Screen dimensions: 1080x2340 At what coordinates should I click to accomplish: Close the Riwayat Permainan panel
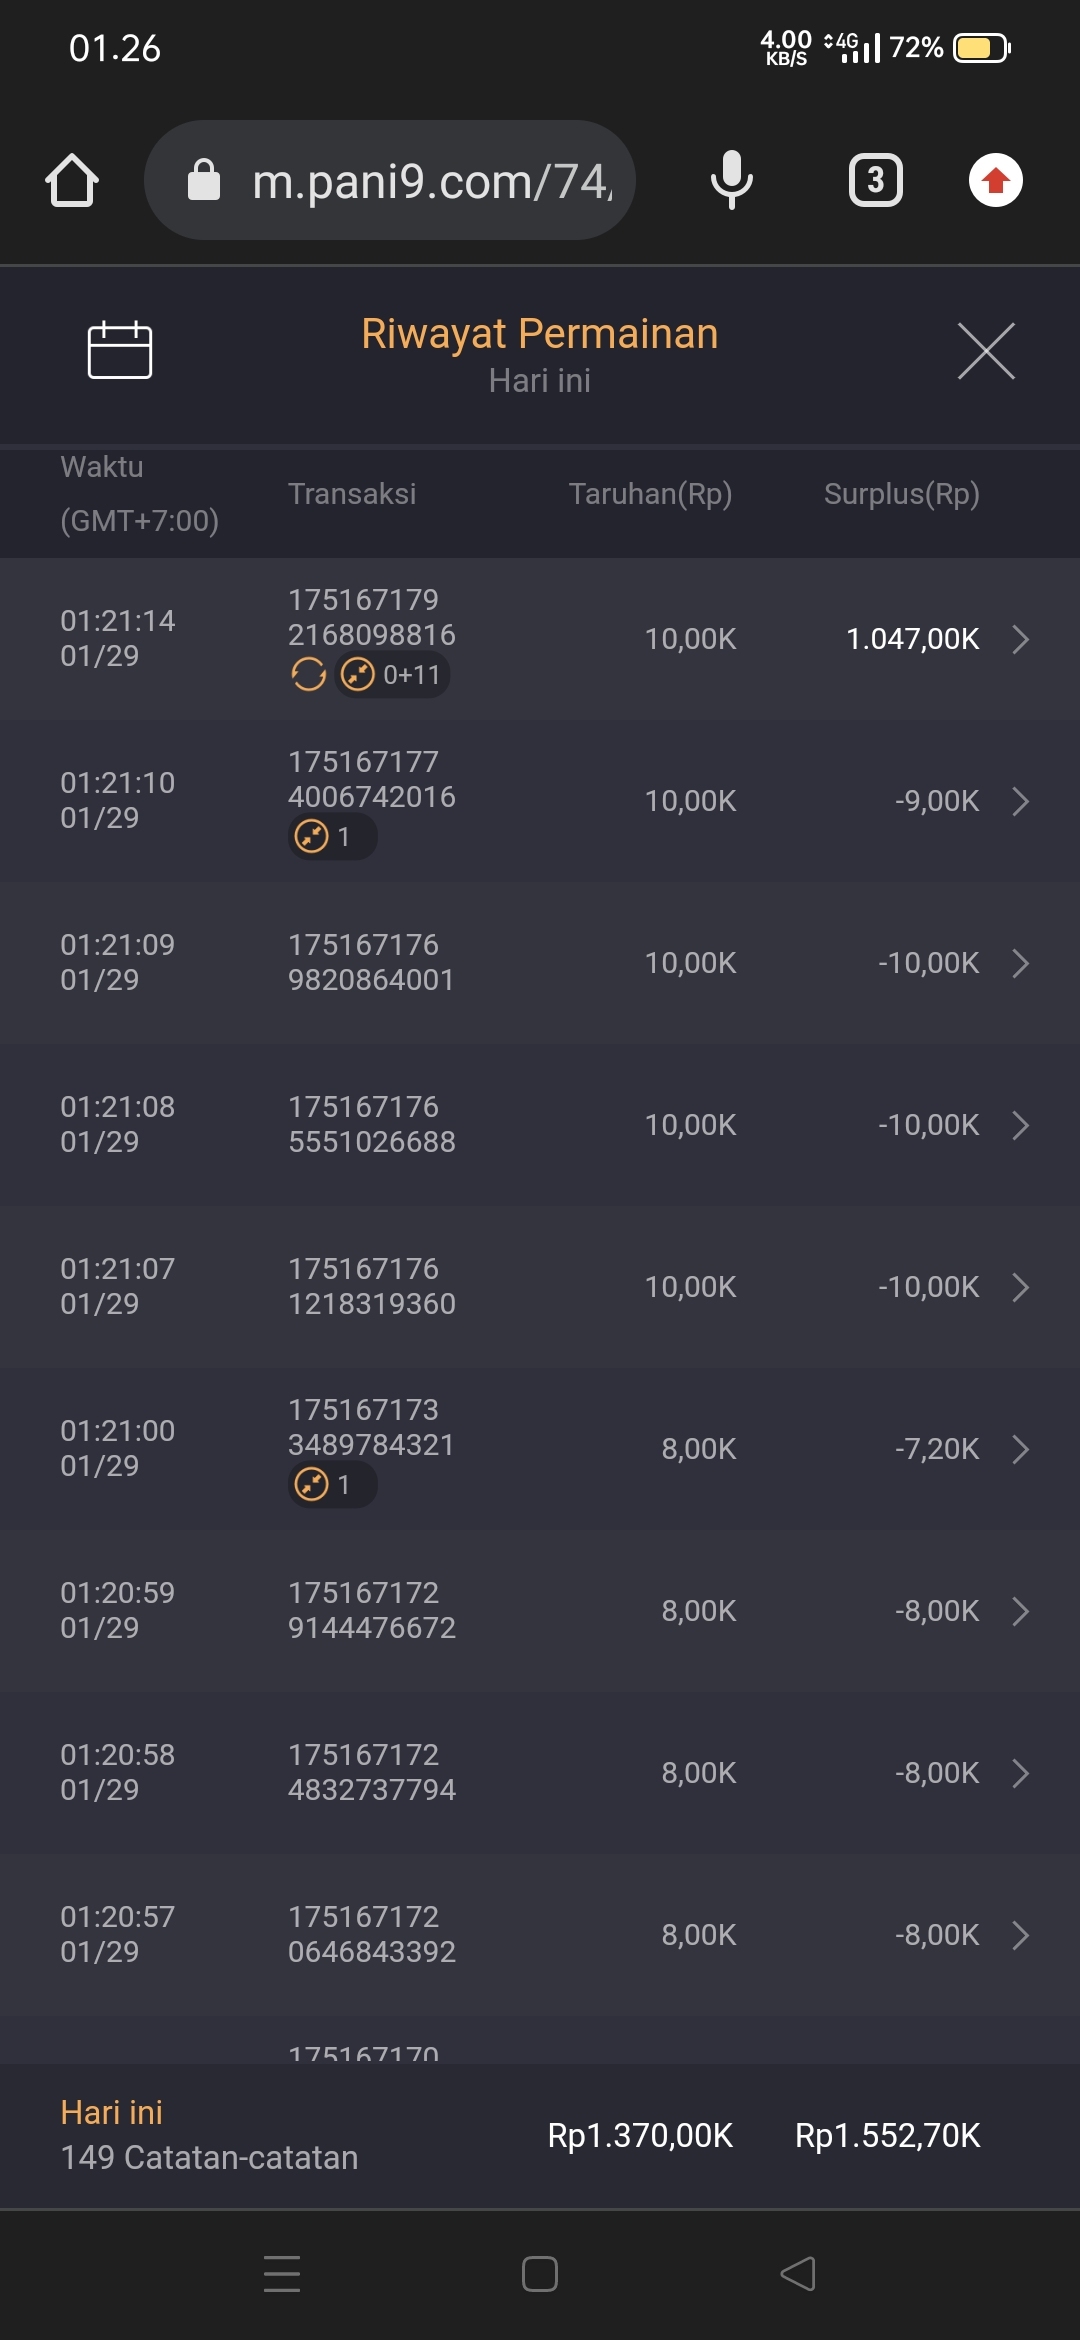click(x=986, y=351)
